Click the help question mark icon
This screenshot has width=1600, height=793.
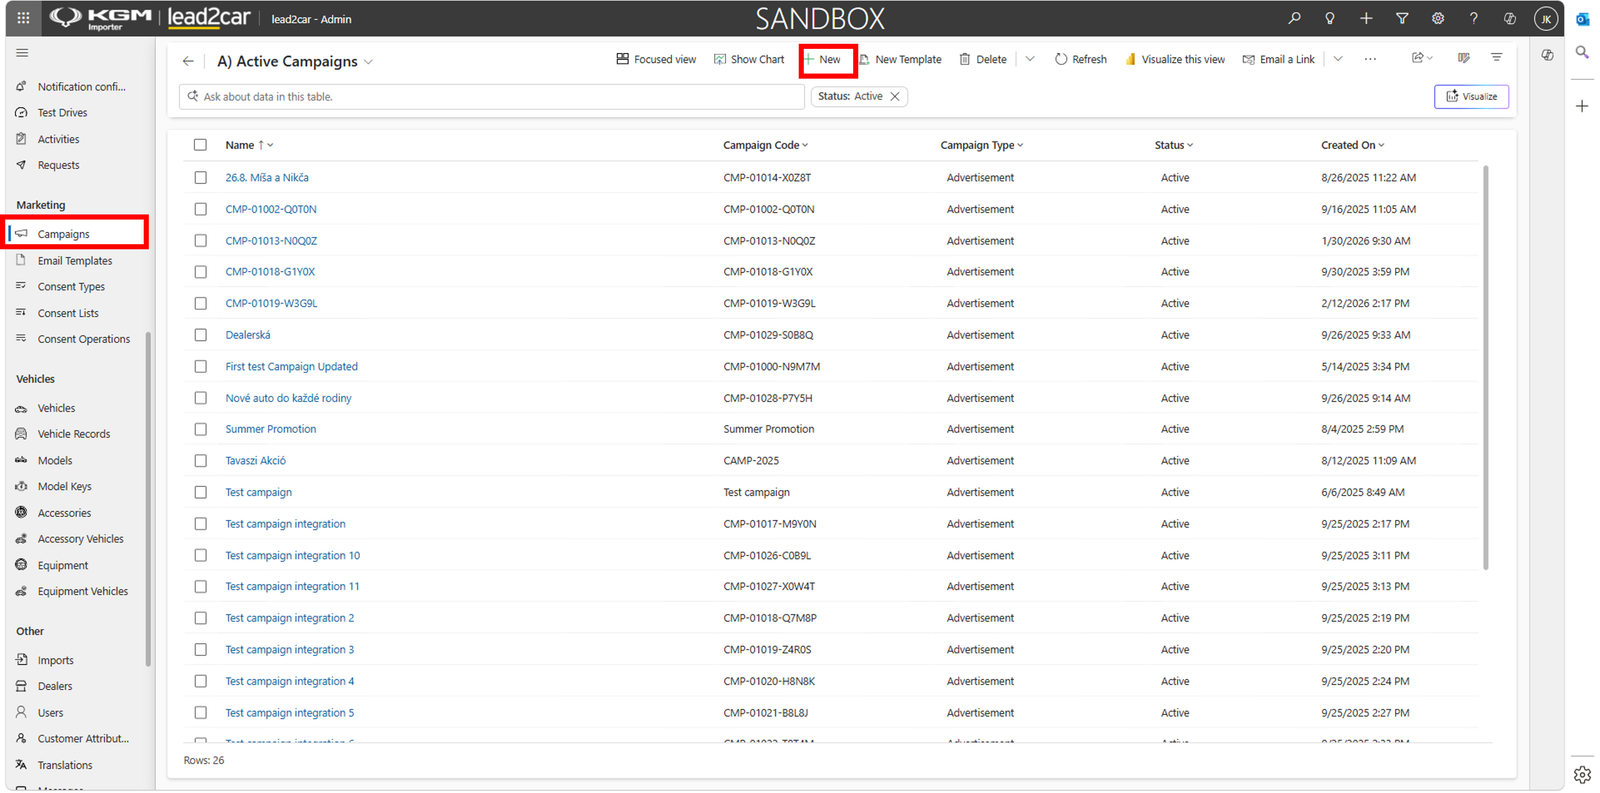[1473, 18]
